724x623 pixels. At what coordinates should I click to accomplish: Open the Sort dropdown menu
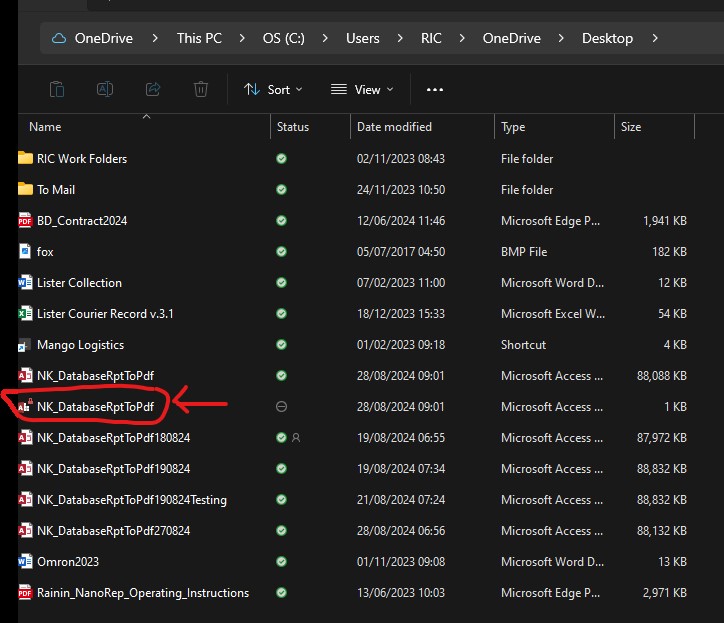pos(273,89)
